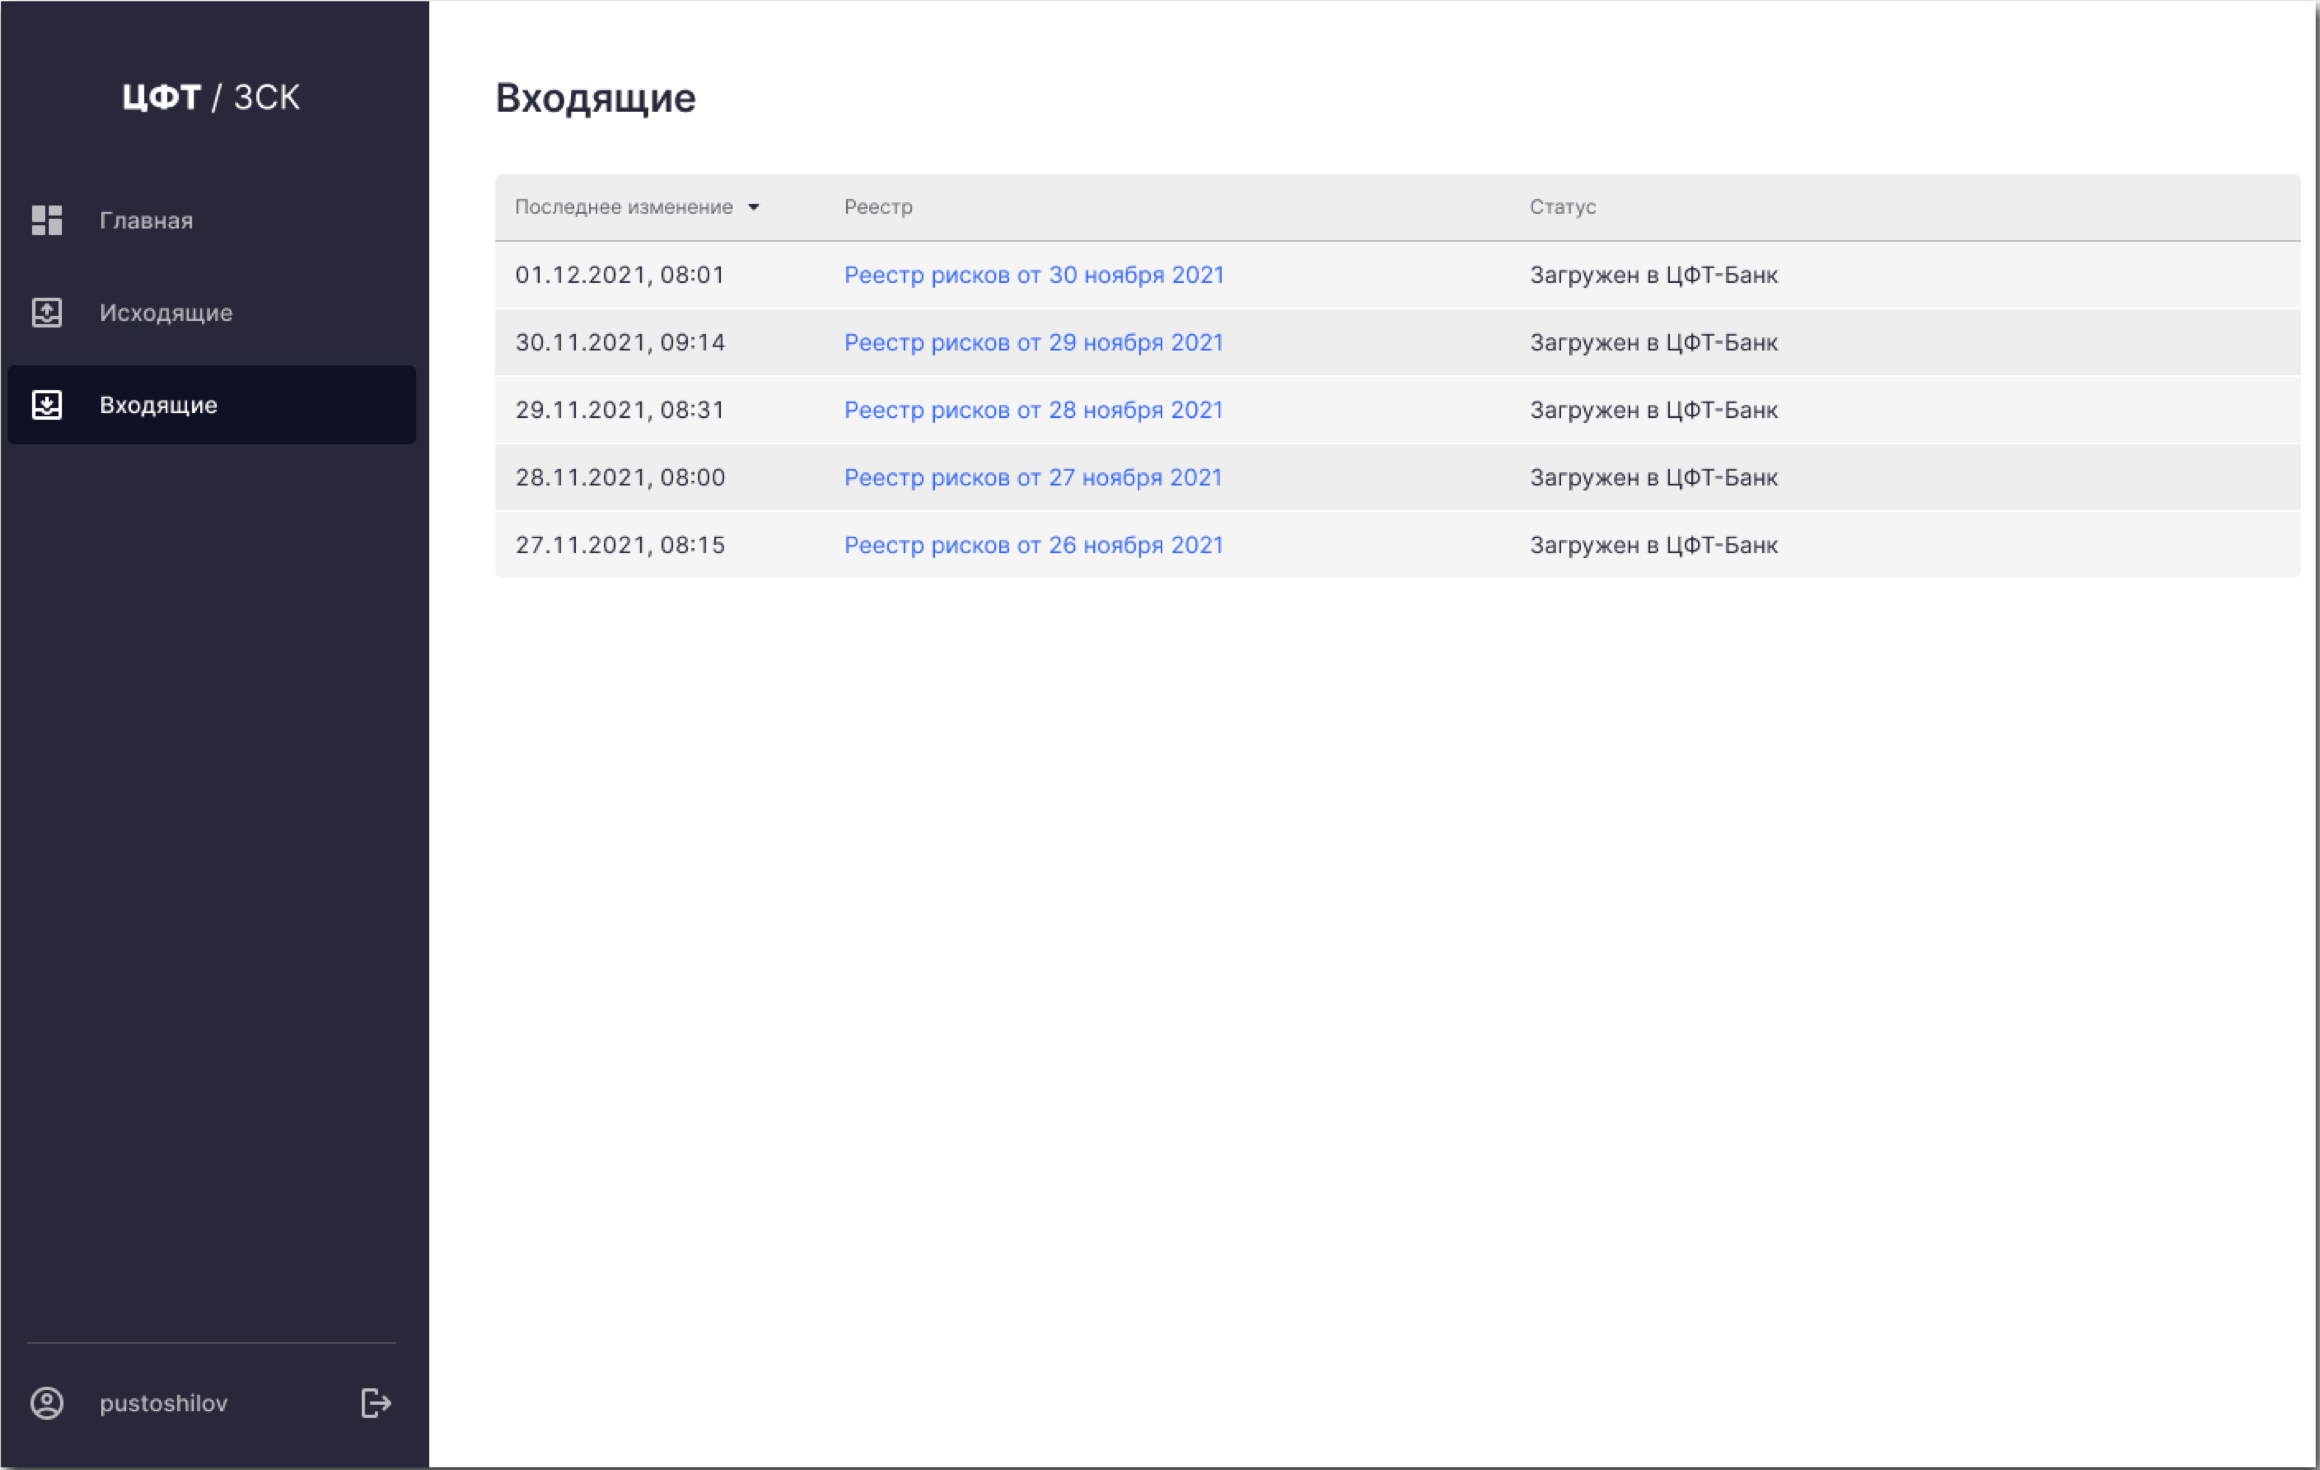Image resolution: width=2320 pixels, height=1470 pixels.
Task: Open Реестр рисков от 30 ноября 2021
Action: point(1033,275)
